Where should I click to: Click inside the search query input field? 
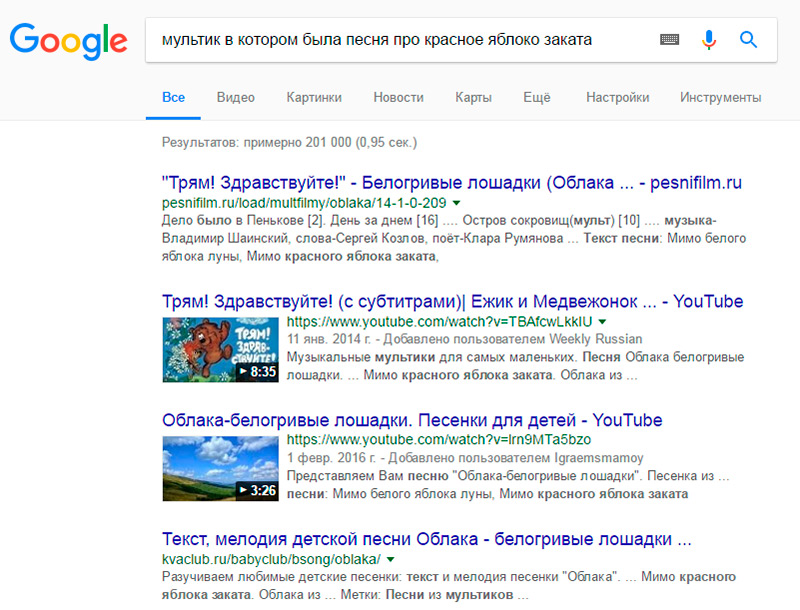pos(400,39)
